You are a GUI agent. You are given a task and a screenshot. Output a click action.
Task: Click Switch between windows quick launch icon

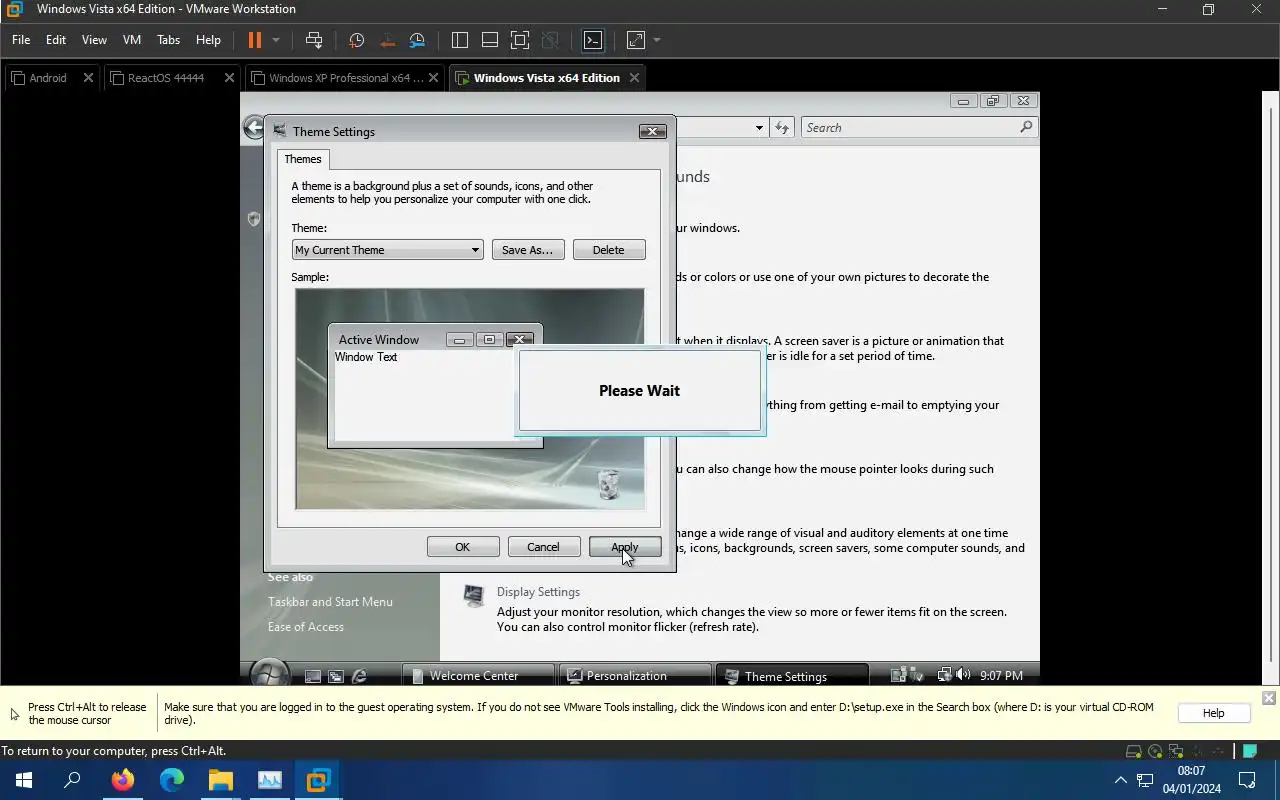336,677
